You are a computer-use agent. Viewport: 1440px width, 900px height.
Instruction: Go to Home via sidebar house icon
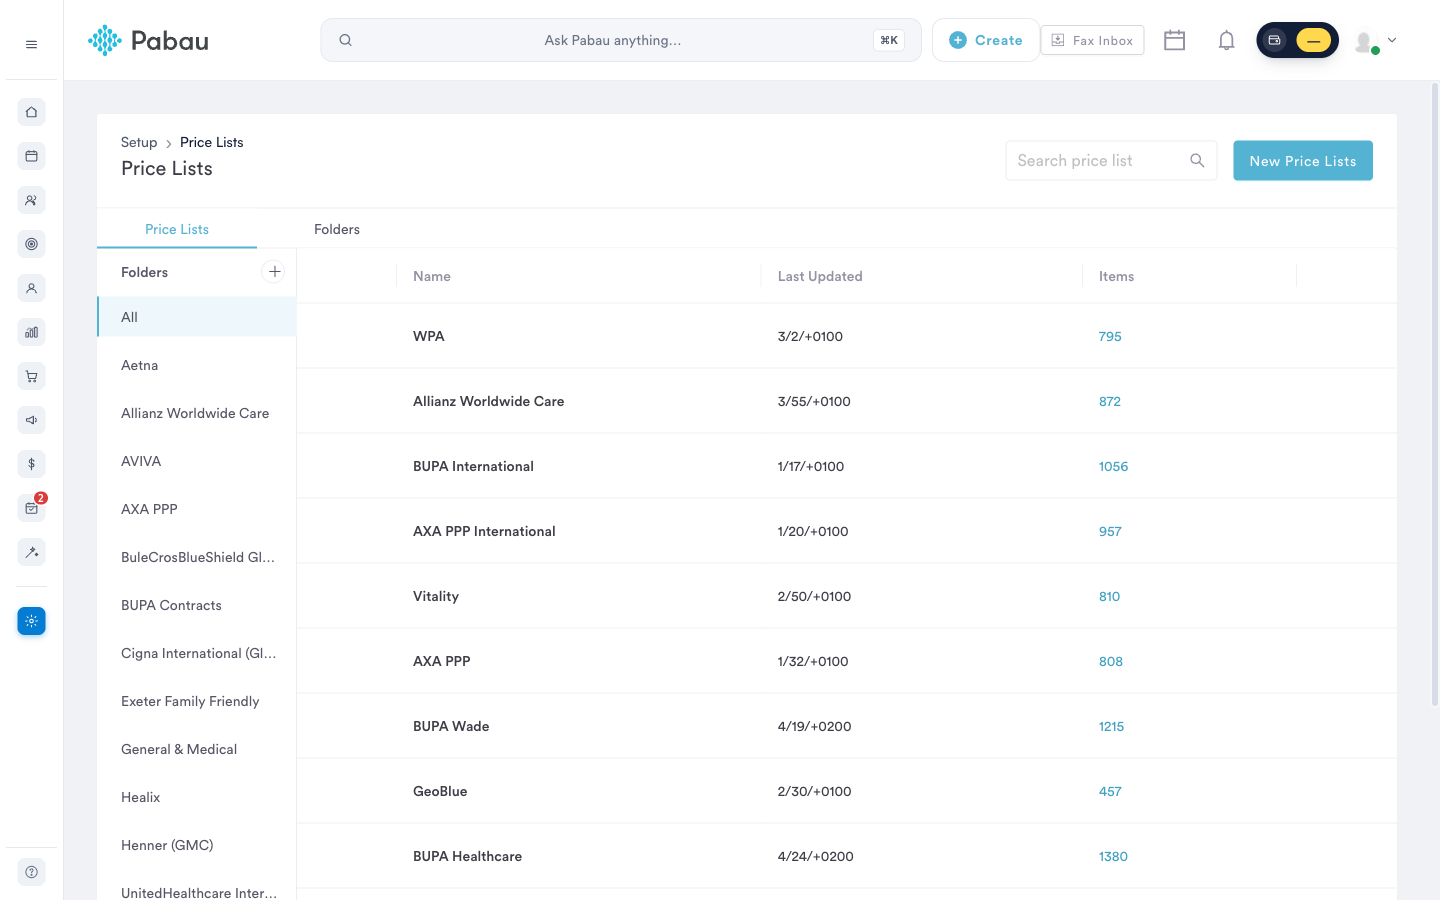click(31, 112)
